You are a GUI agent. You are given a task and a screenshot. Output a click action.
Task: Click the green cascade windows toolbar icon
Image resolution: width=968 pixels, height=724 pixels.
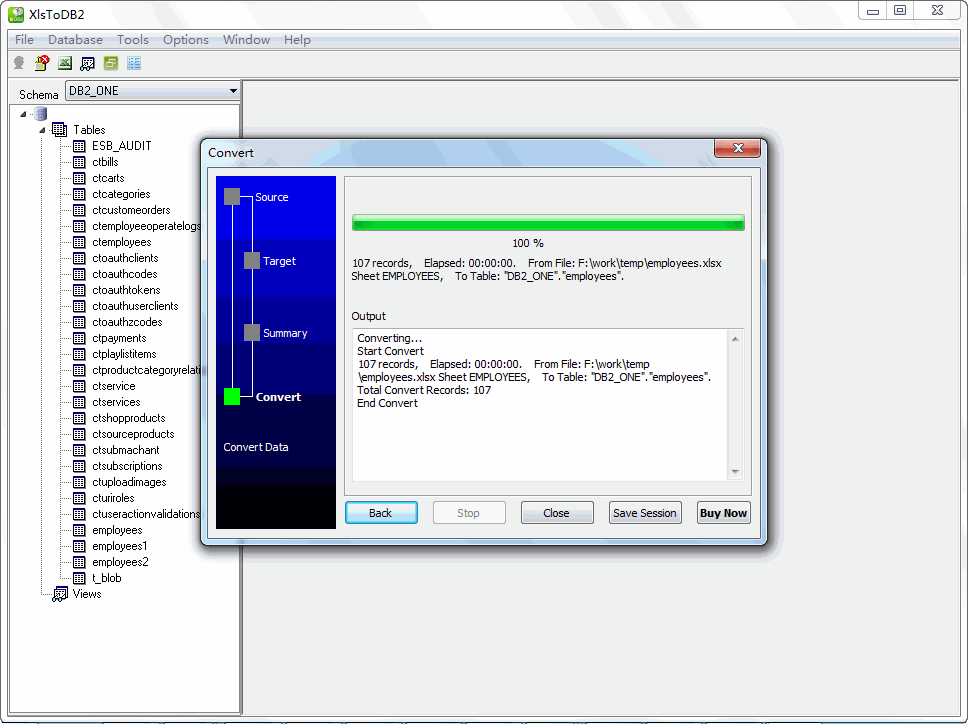tap(111, 63)
